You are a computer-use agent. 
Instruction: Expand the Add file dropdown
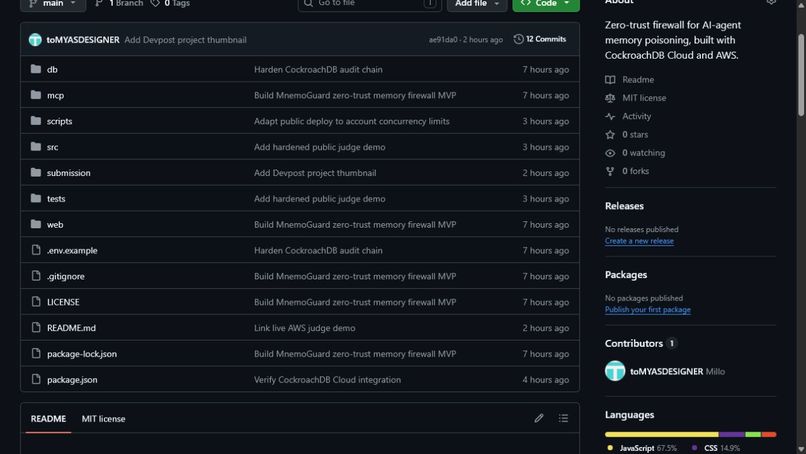pyautogui.click(x=477, y=4)
